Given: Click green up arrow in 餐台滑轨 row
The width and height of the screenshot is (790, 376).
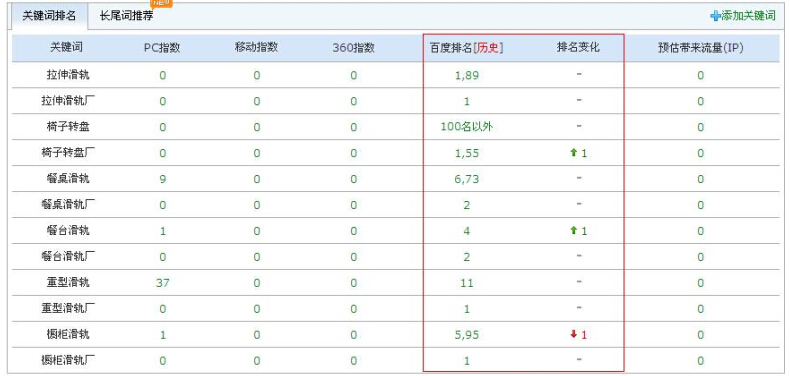Looking at the screenshot, I should (x=573, y=230).
